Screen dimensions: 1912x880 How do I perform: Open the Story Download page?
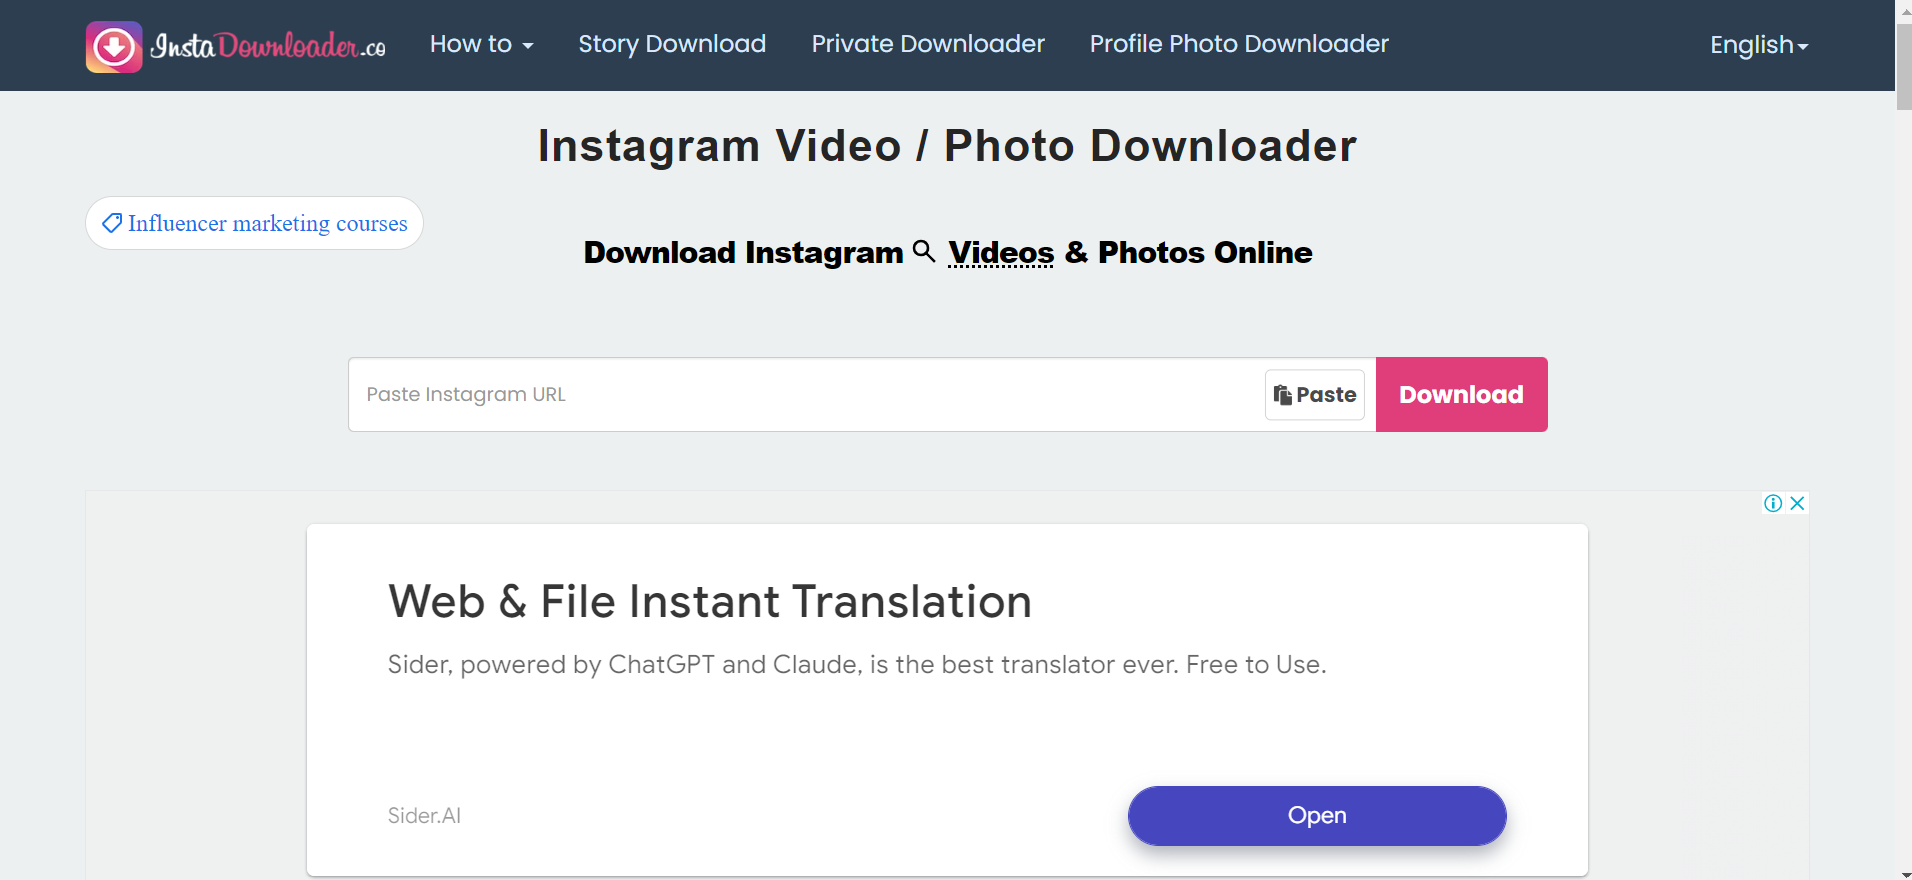point(672,44)
